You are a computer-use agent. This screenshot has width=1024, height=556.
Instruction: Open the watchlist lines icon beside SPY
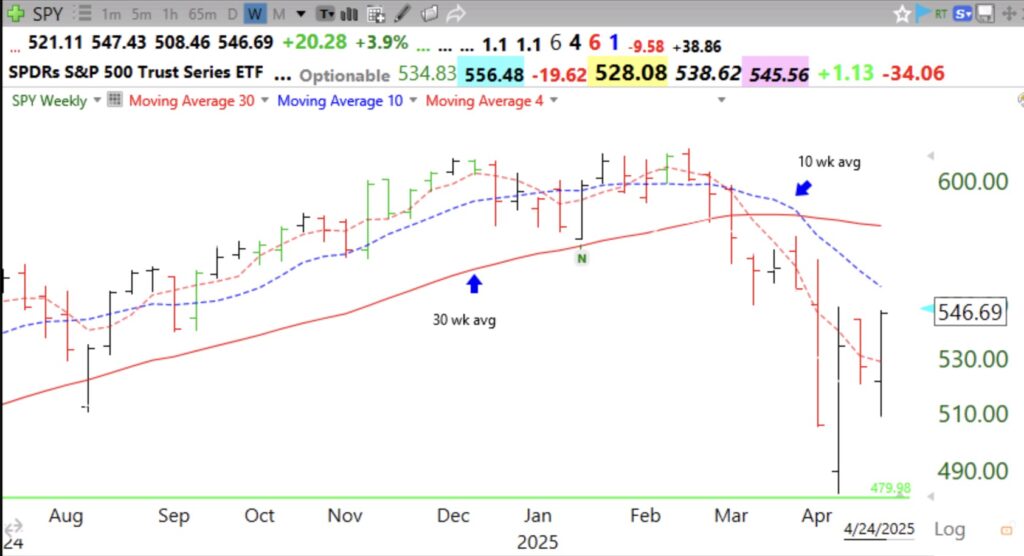click(x=83, y=13)
